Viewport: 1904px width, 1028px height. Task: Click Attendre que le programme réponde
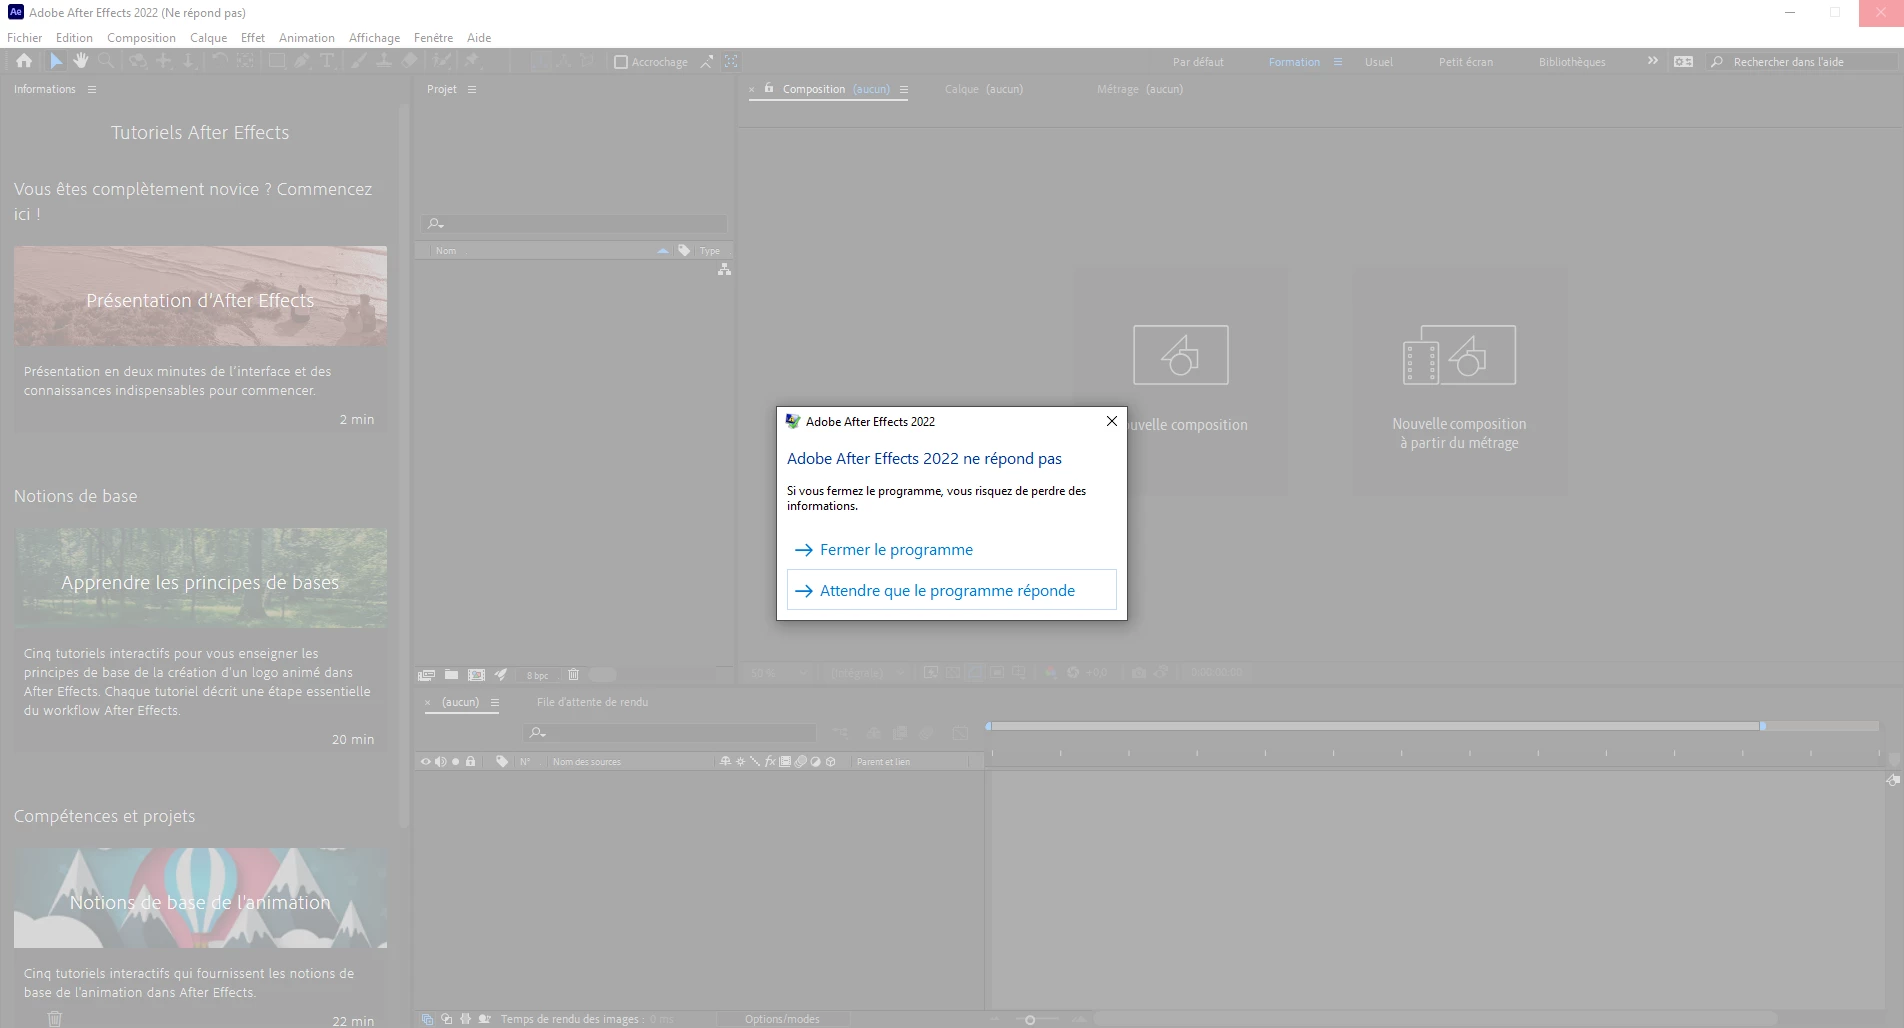(952, 590)
